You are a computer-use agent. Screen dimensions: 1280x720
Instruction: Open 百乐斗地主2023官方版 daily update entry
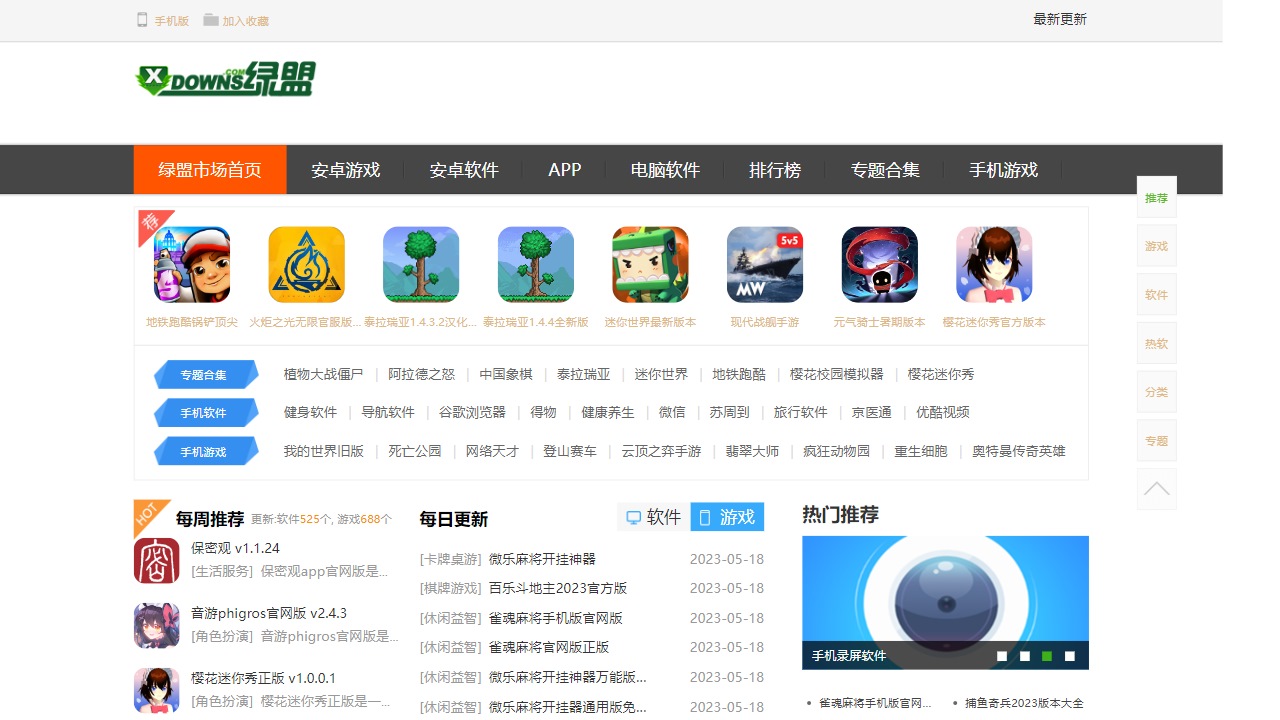[558, 588]
